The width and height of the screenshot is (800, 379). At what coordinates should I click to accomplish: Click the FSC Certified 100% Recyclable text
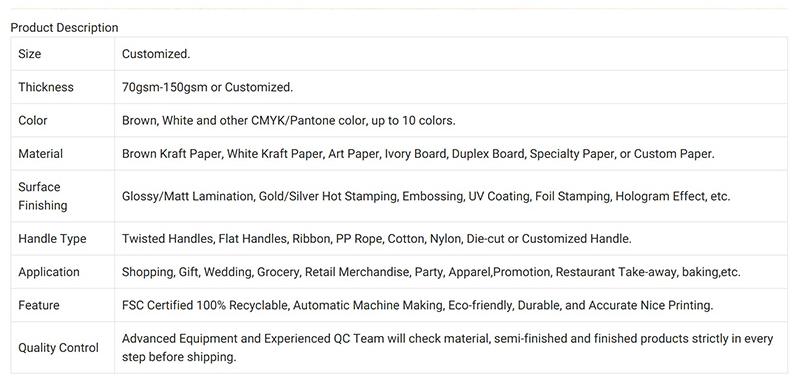click(417, 305)
